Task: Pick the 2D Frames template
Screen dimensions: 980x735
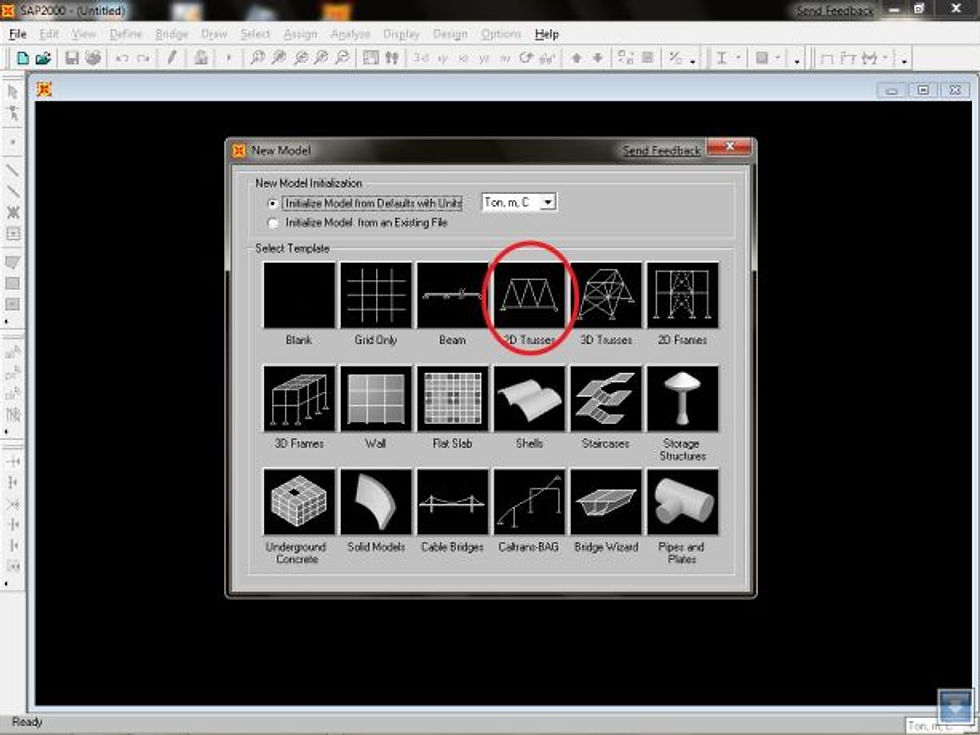Action: [682, 295]
